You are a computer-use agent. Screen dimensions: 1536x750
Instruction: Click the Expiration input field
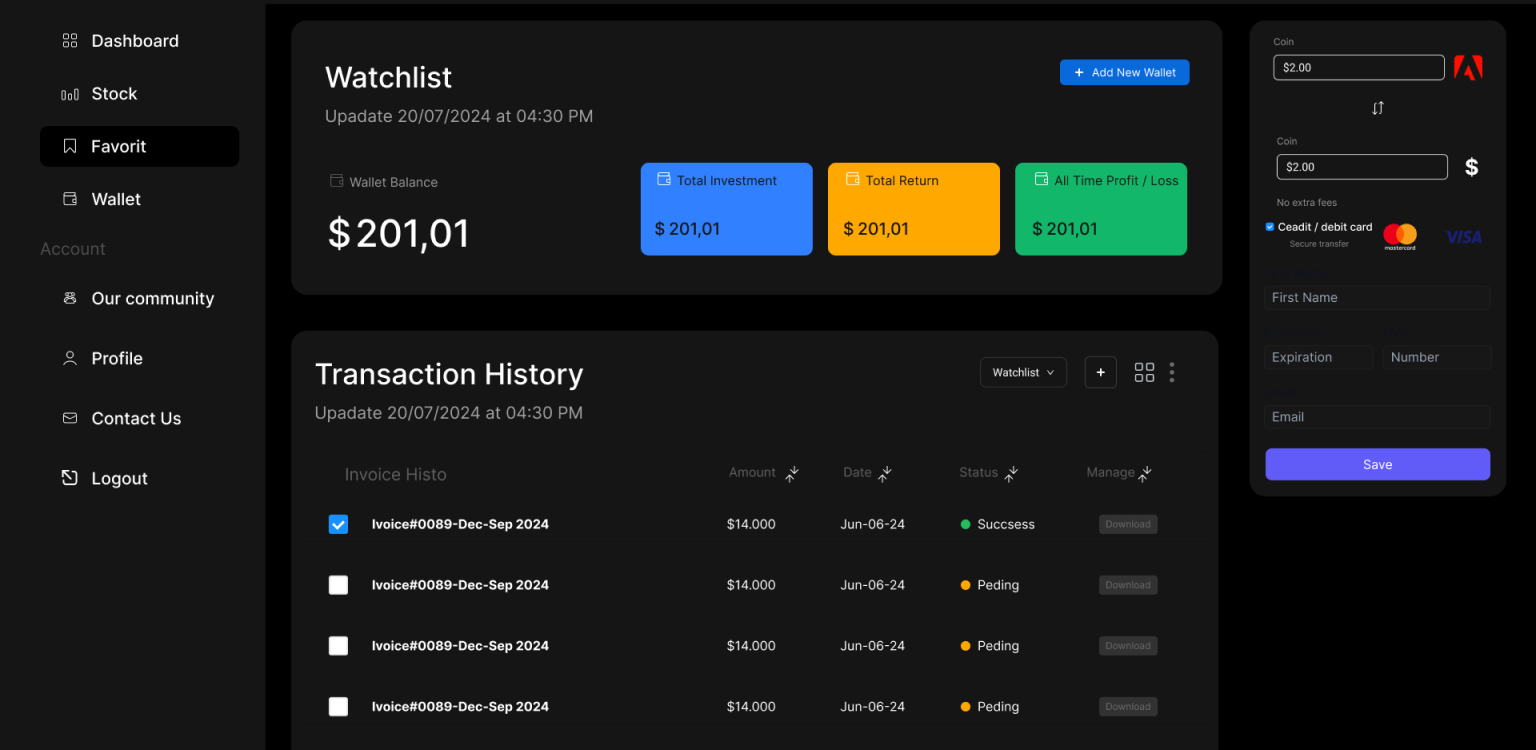[1319, 357]
